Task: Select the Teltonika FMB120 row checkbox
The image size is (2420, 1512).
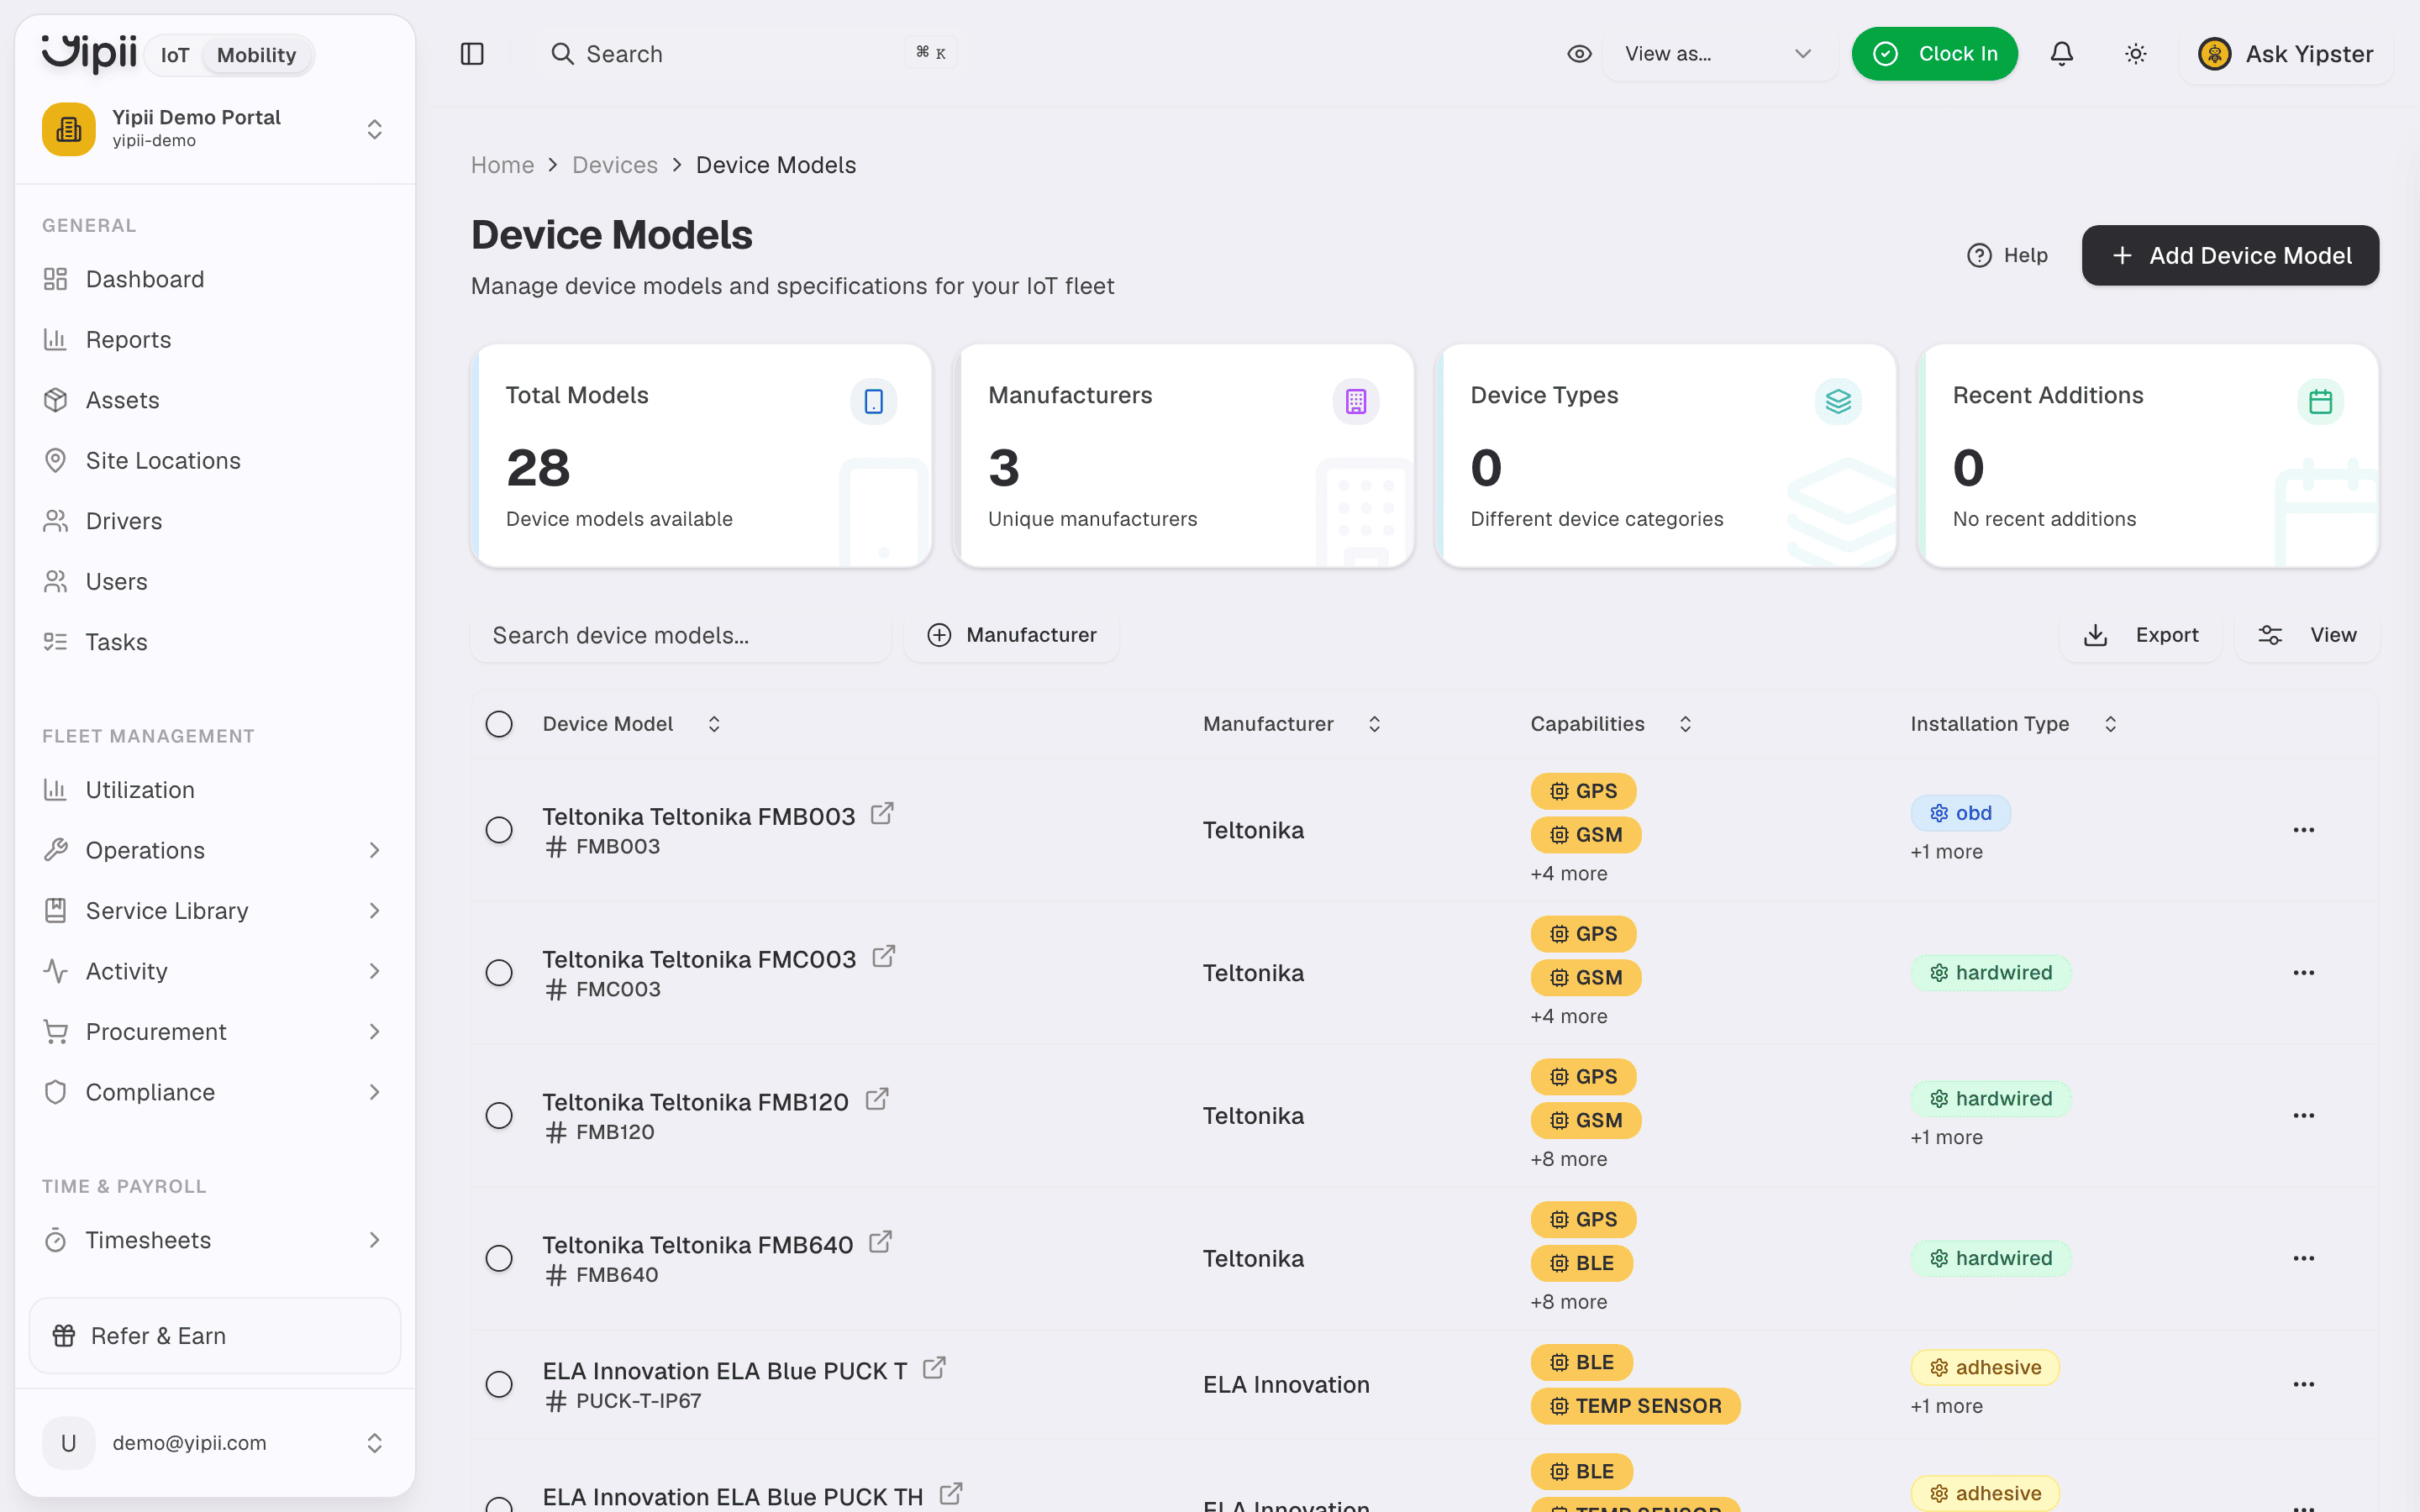Action: pyautogui.click(x=499, y=1116)
